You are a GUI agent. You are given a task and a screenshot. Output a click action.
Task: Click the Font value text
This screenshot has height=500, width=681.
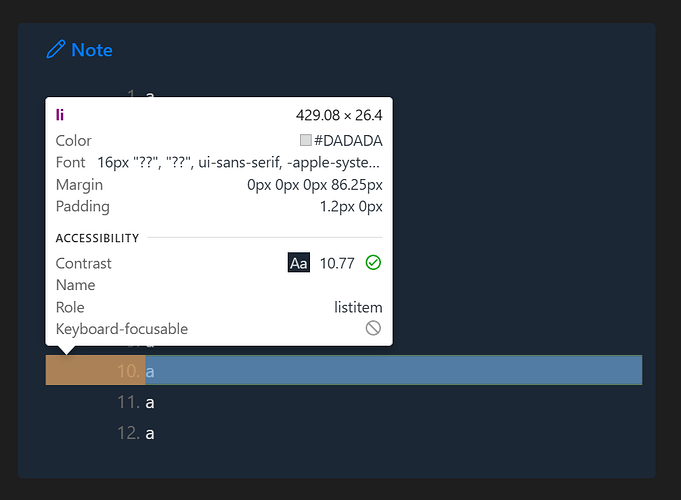pyautogui.click(x=238, y=162)
